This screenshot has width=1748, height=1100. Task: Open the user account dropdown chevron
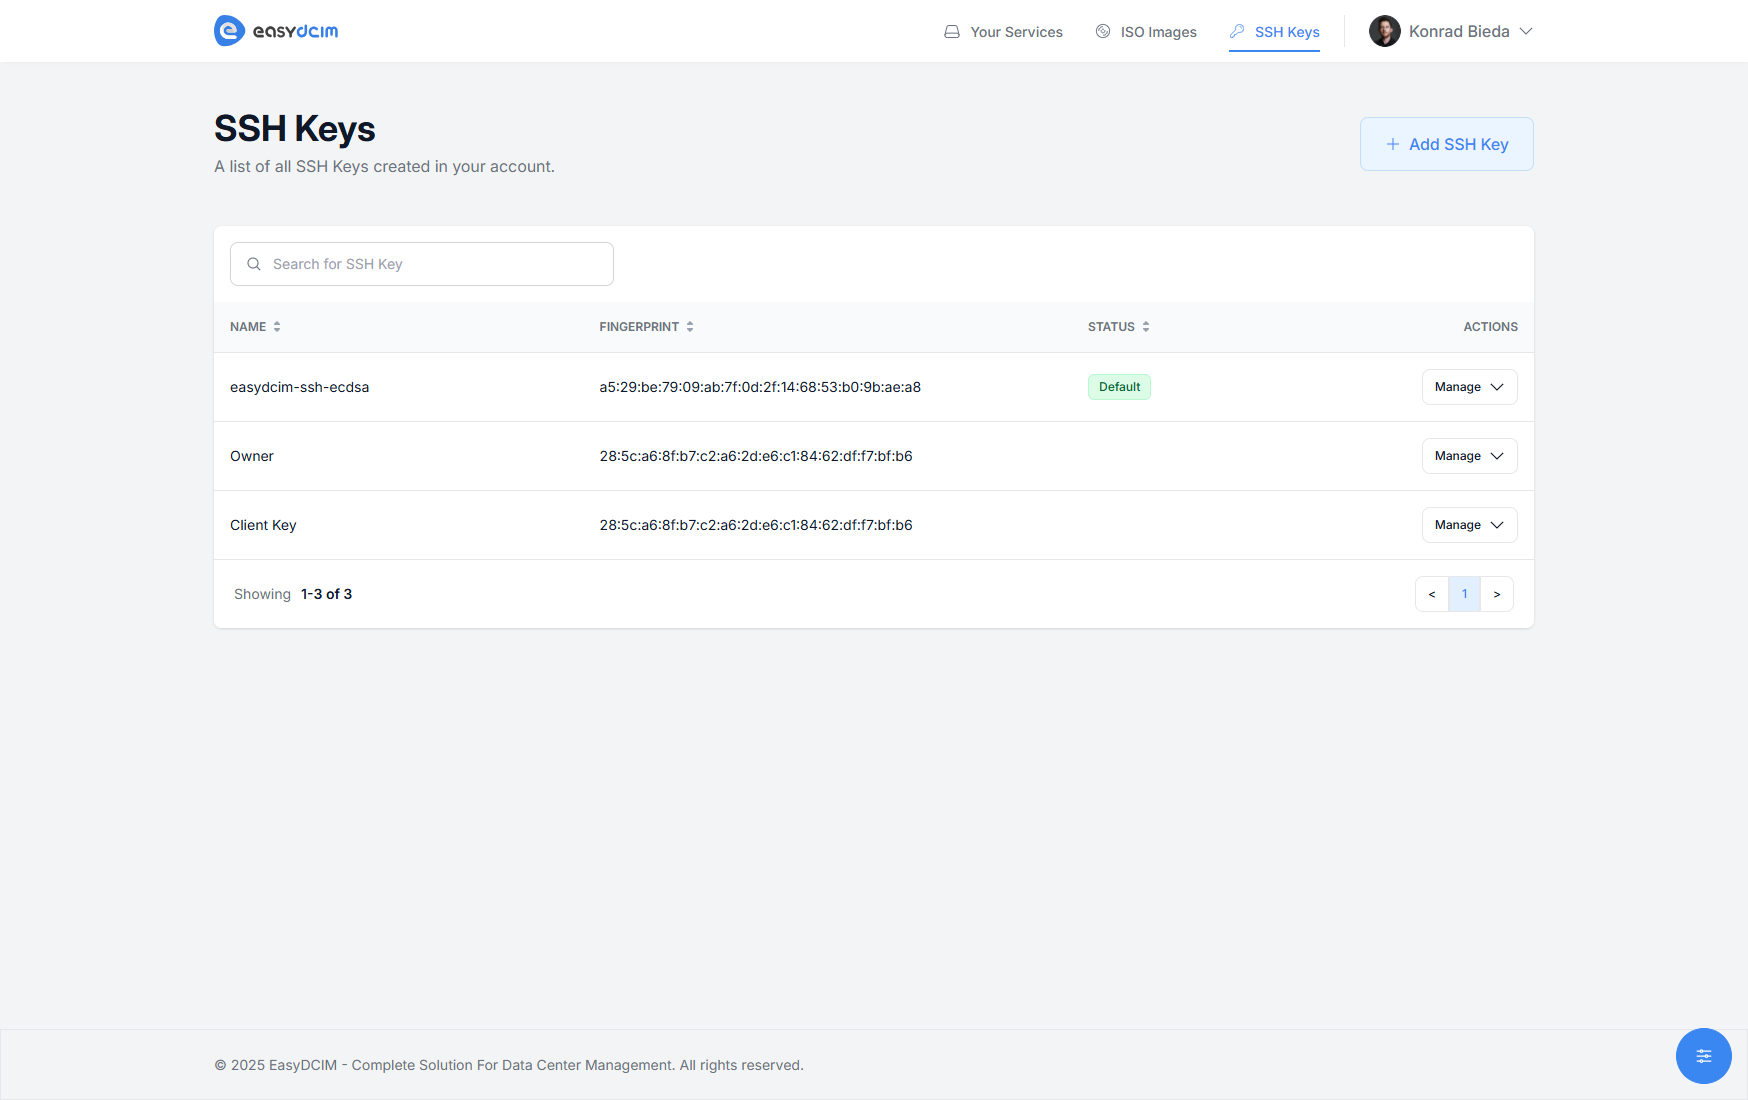coord(1527,31)
